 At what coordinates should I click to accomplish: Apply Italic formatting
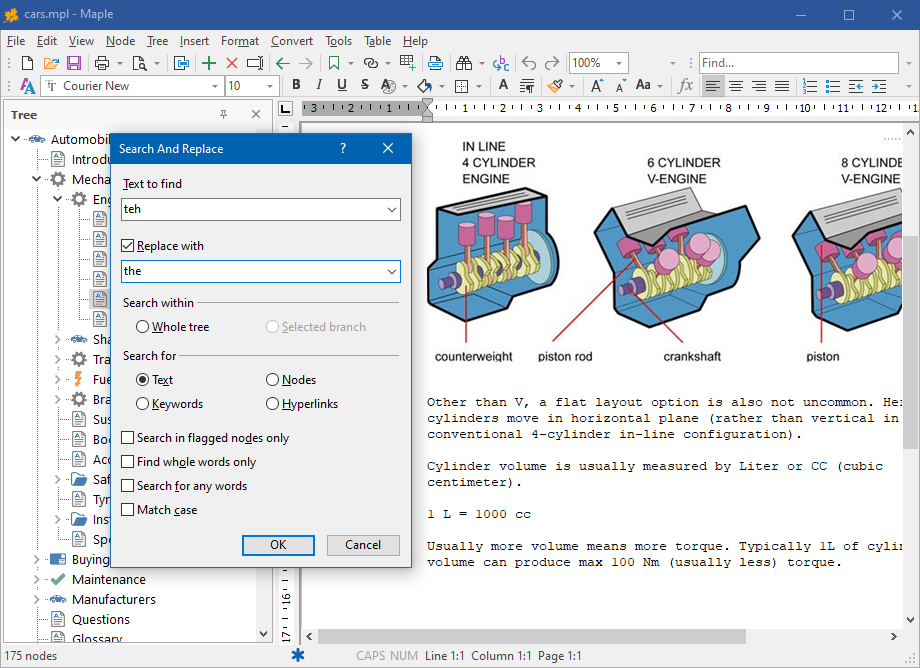(x=319, y=86)
